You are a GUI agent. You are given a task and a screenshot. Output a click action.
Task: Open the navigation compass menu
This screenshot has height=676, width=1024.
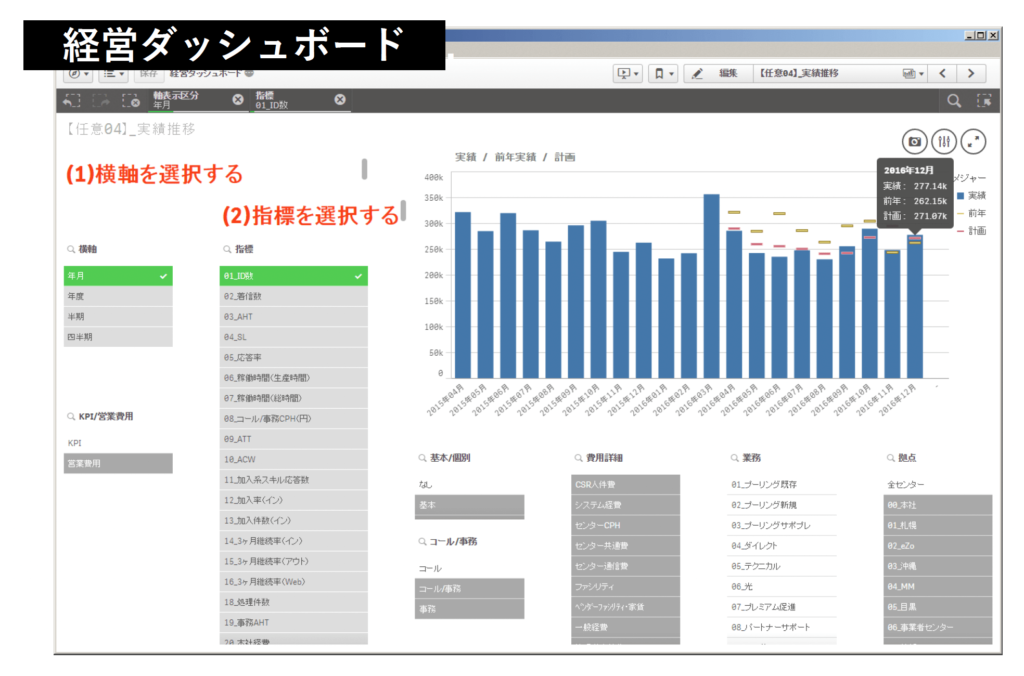78,74
